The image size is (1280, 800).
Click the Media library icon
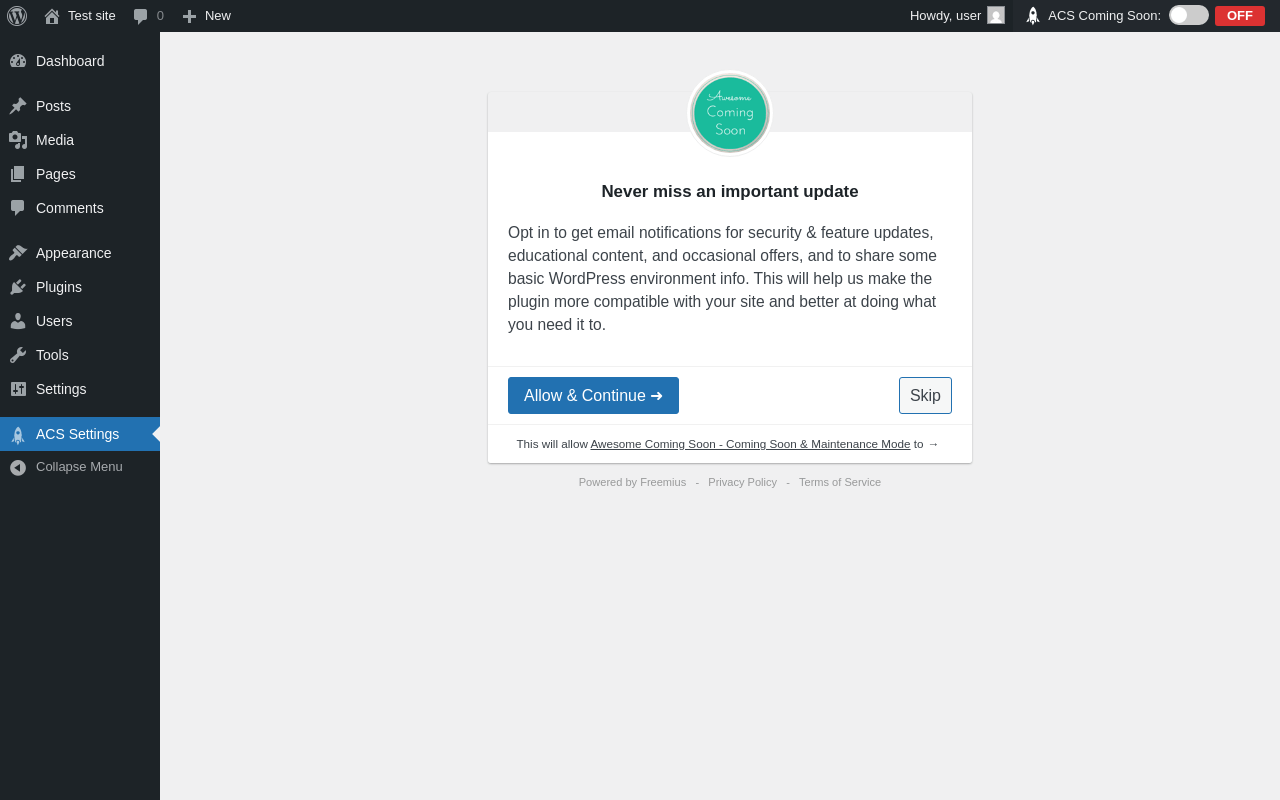pyautogui.click(x=18, y=140)
